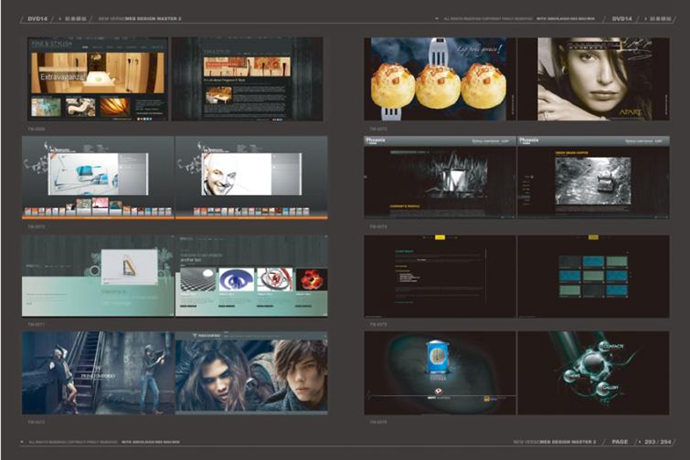Select the blue eye-shaped 3D render

point(236,280)
